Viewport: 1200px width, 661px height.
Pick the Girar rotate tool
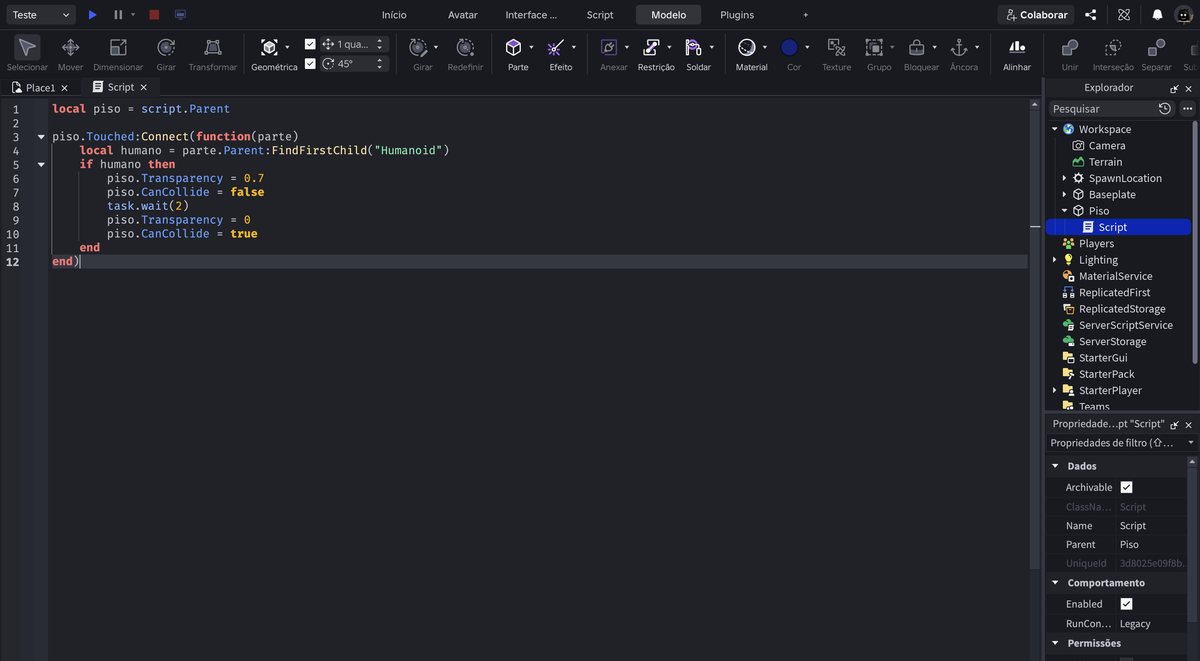(x=166, y=53)
